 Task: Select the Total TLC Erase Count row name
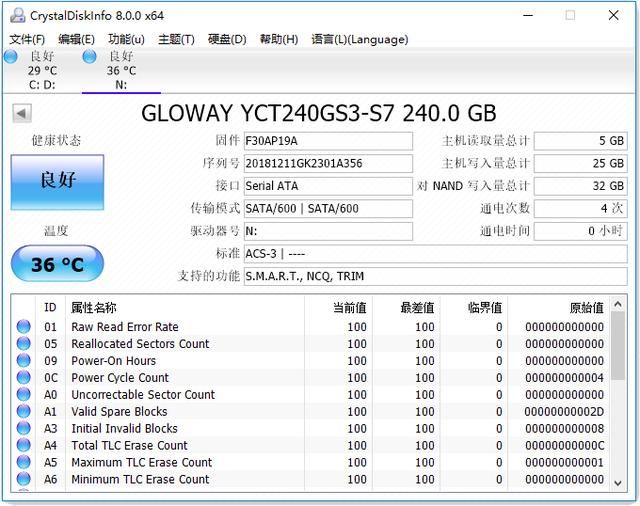pyautogui.click(x=129, y=445)
